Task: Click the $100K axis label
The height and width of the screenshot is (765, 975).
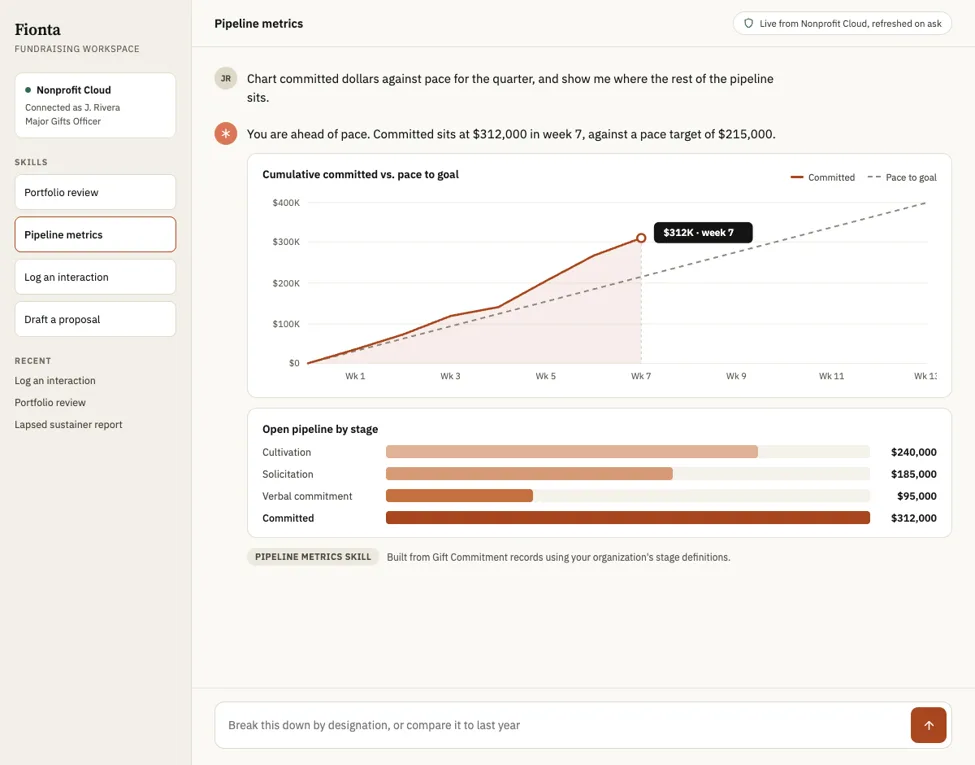Action: (x=286, y=323)
